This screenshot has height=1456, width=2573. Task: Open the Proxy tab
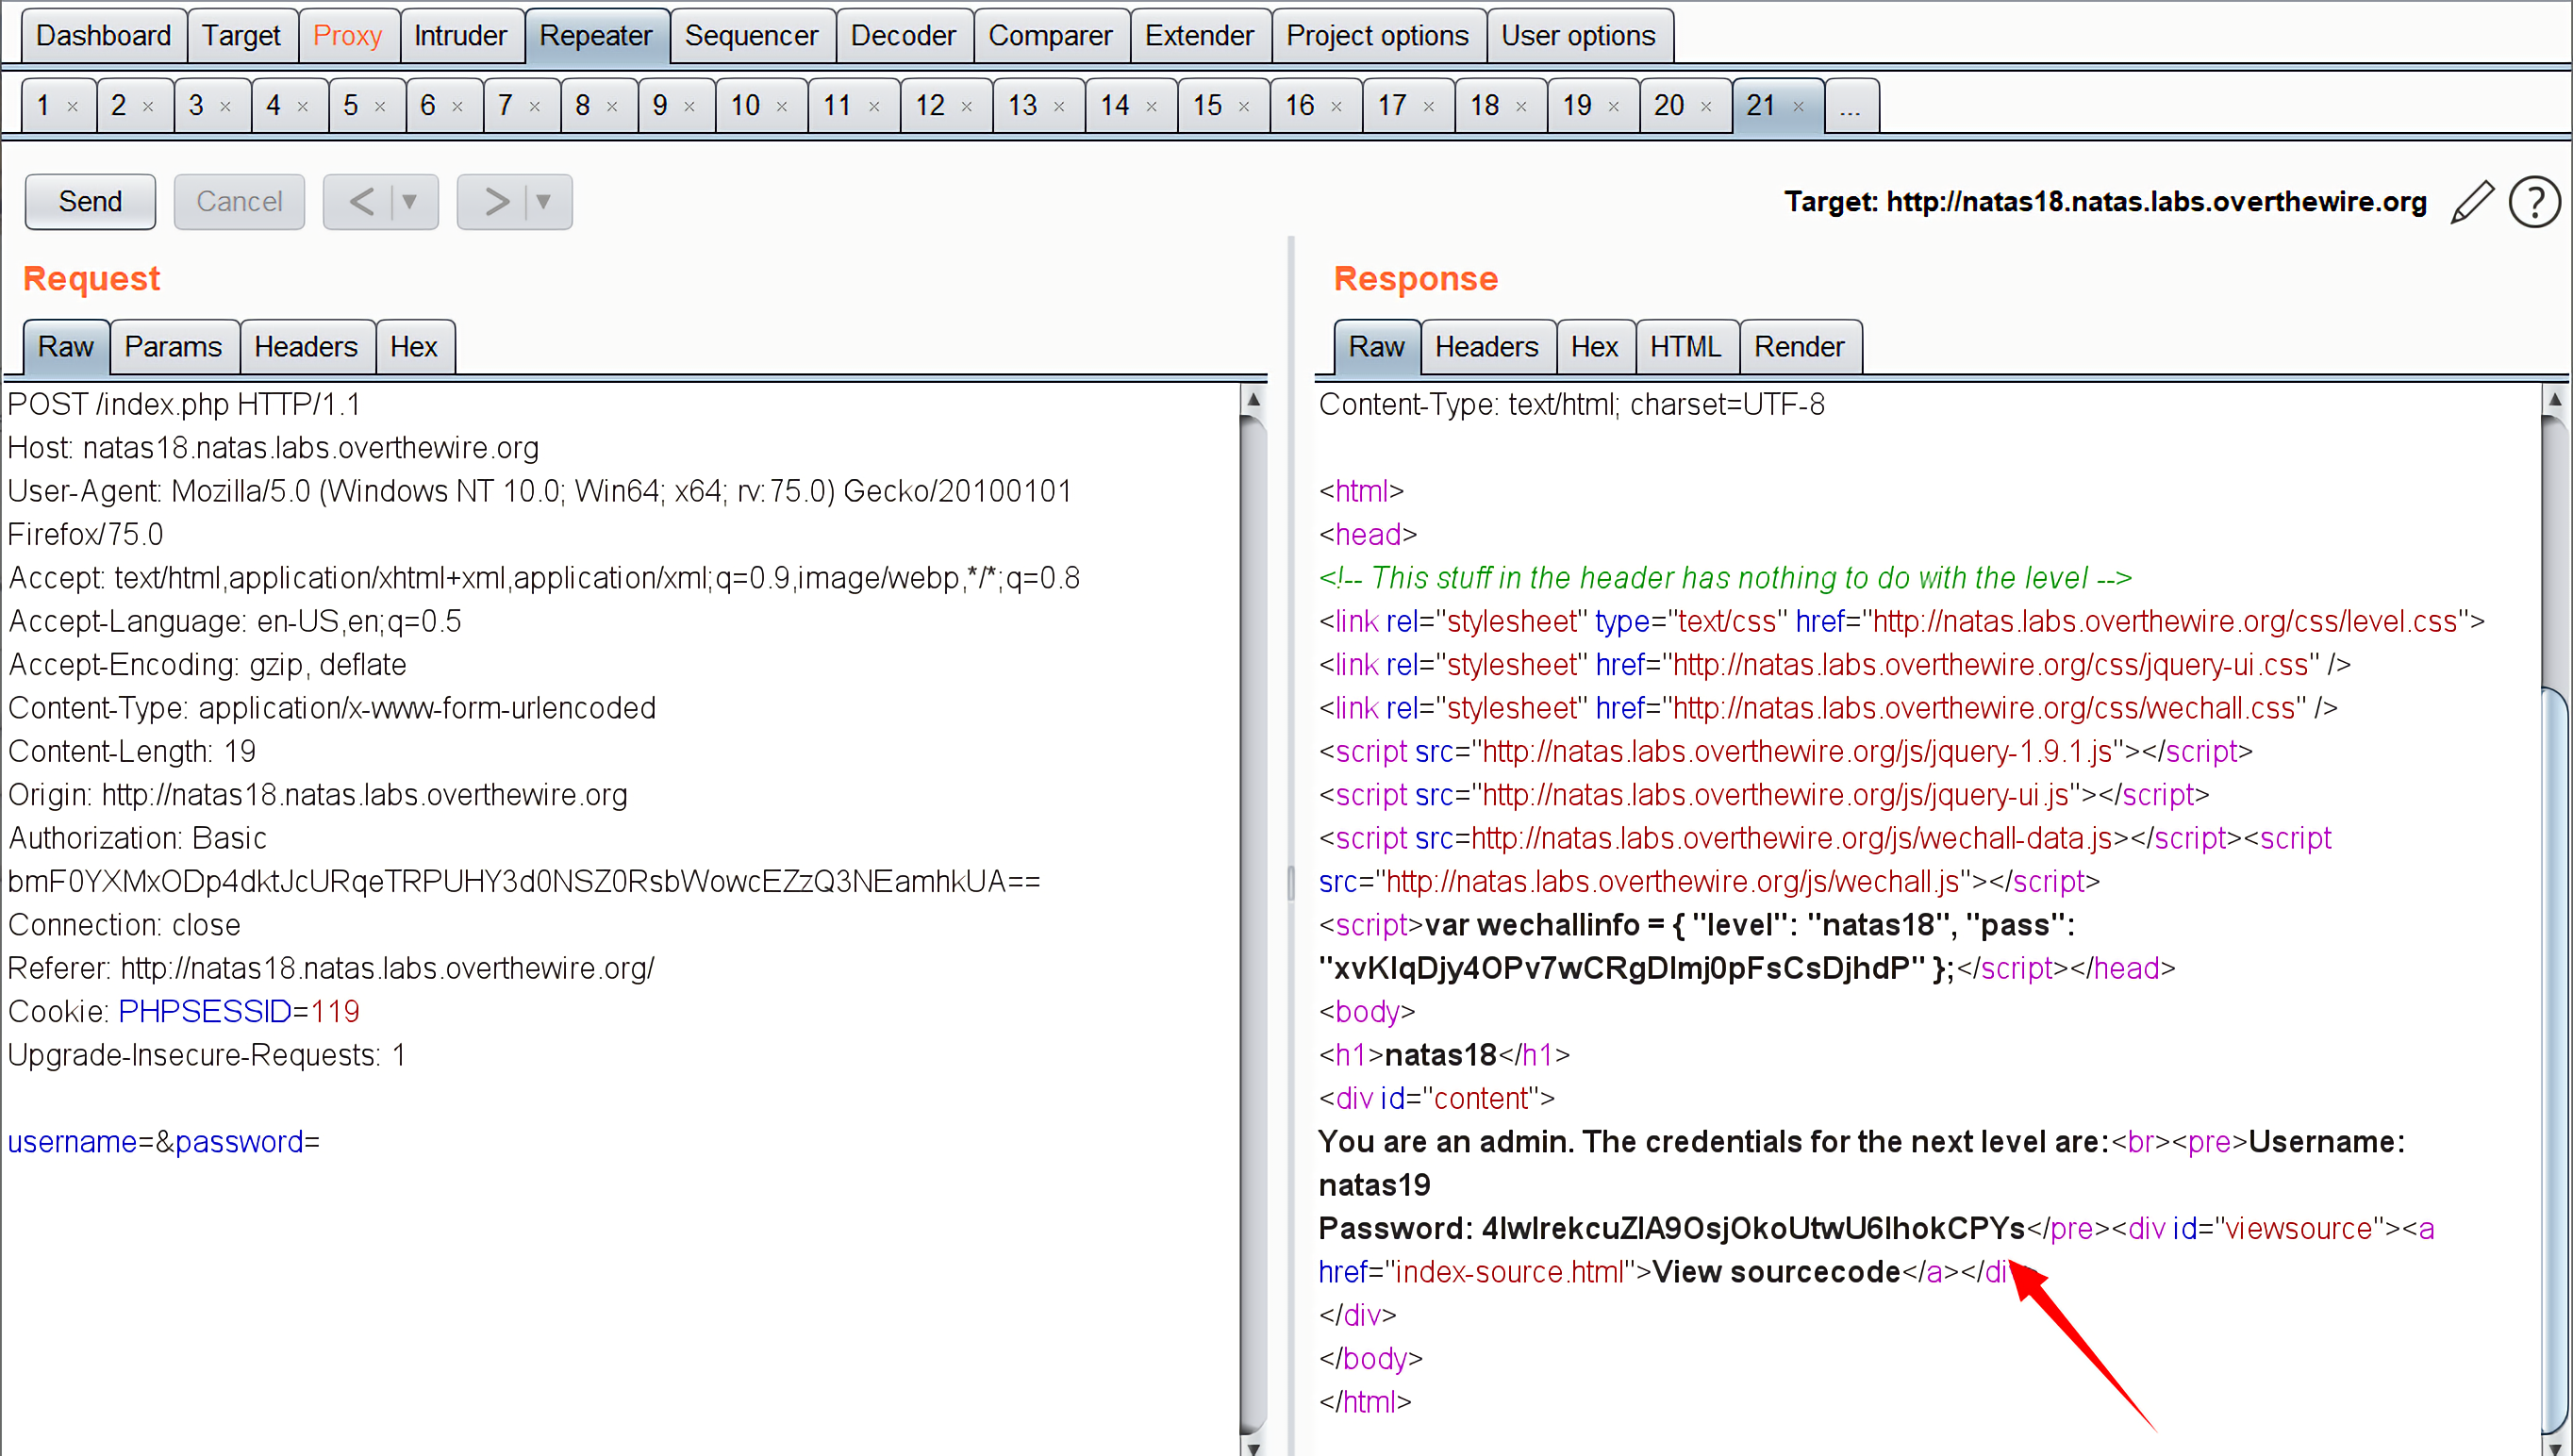[x=348, y=36]
